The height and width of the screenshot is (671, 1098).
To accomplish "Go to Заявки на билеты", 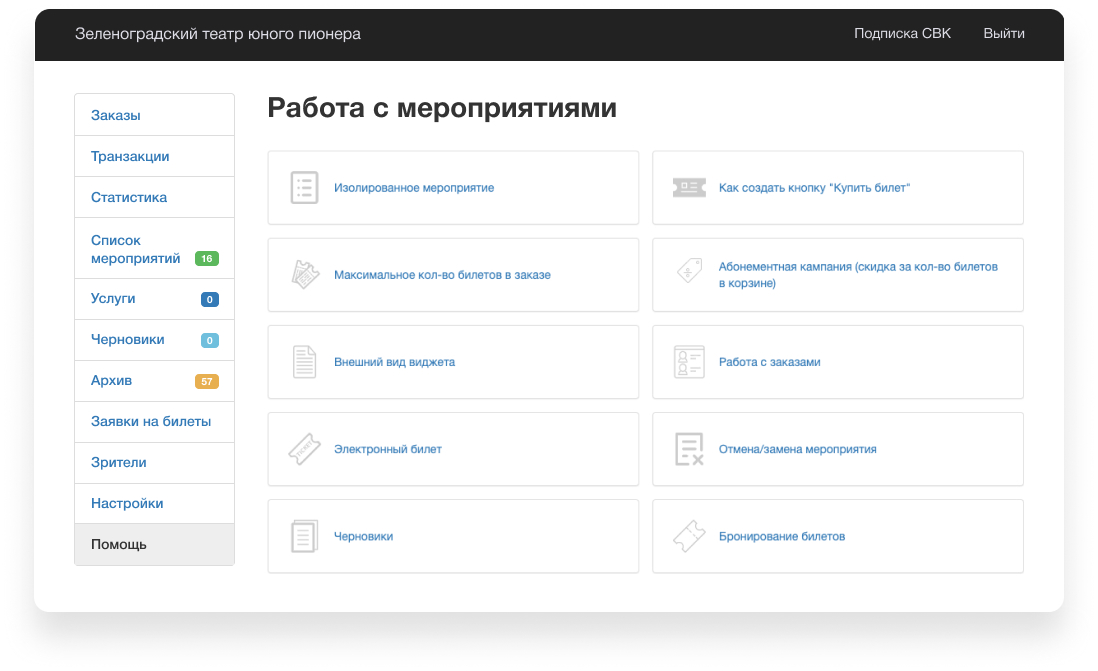I will tap(154, 422).
